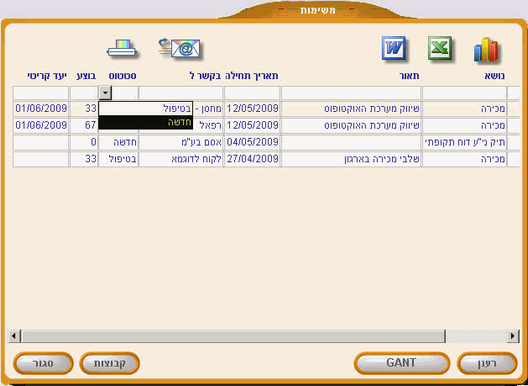Image resolution: width=528 pixels, height=386 pixels.
Task: Click the 'בוצע' column header
Action: pos(87,76)
